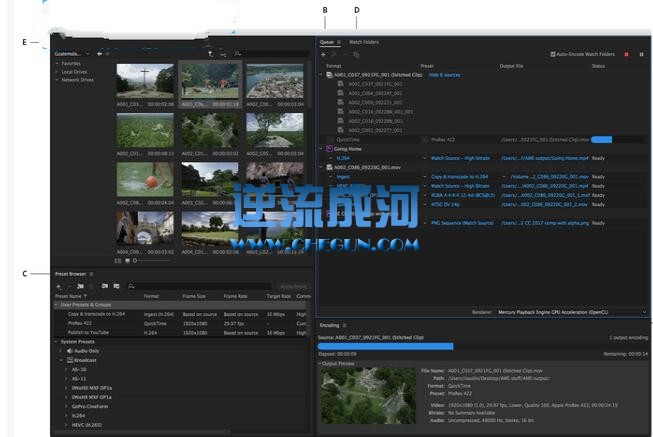653x437 pixels.
Task: Open the Media Browser filter icon
Action: (x=224, y=54)
